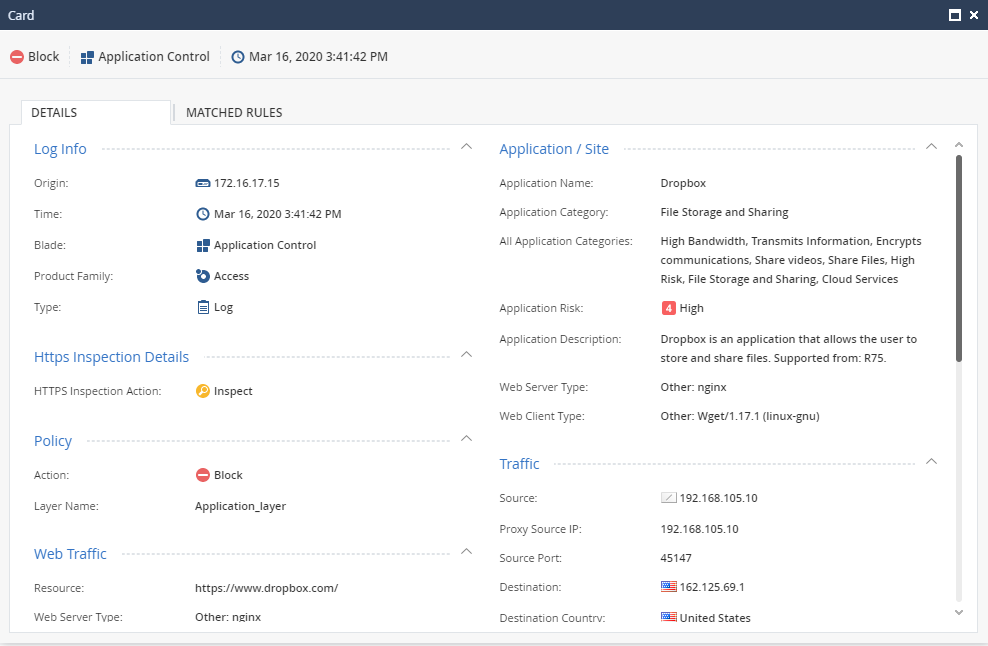The image size is (988, 646).
Task: Select the Details tab
Action: (x=55, y=113)
